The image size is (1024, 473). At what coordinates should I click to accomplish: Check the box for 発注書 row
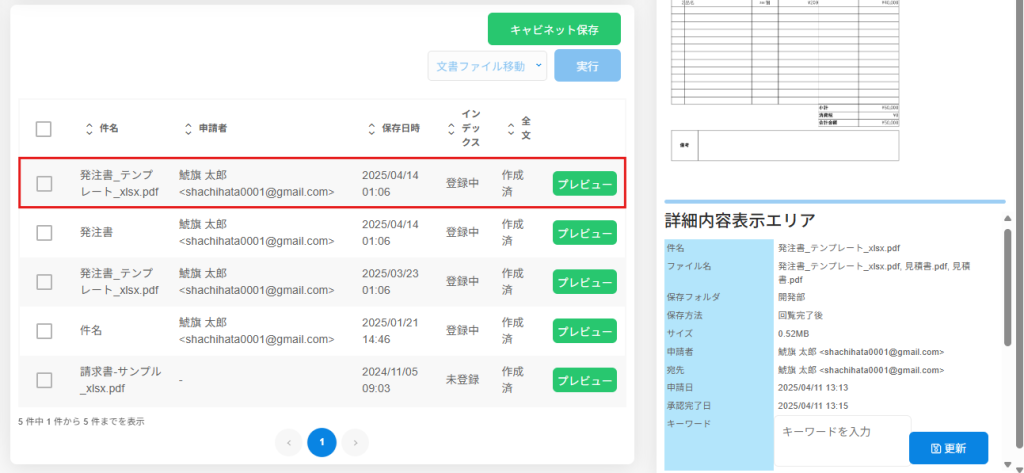click(x=44, y=233)
